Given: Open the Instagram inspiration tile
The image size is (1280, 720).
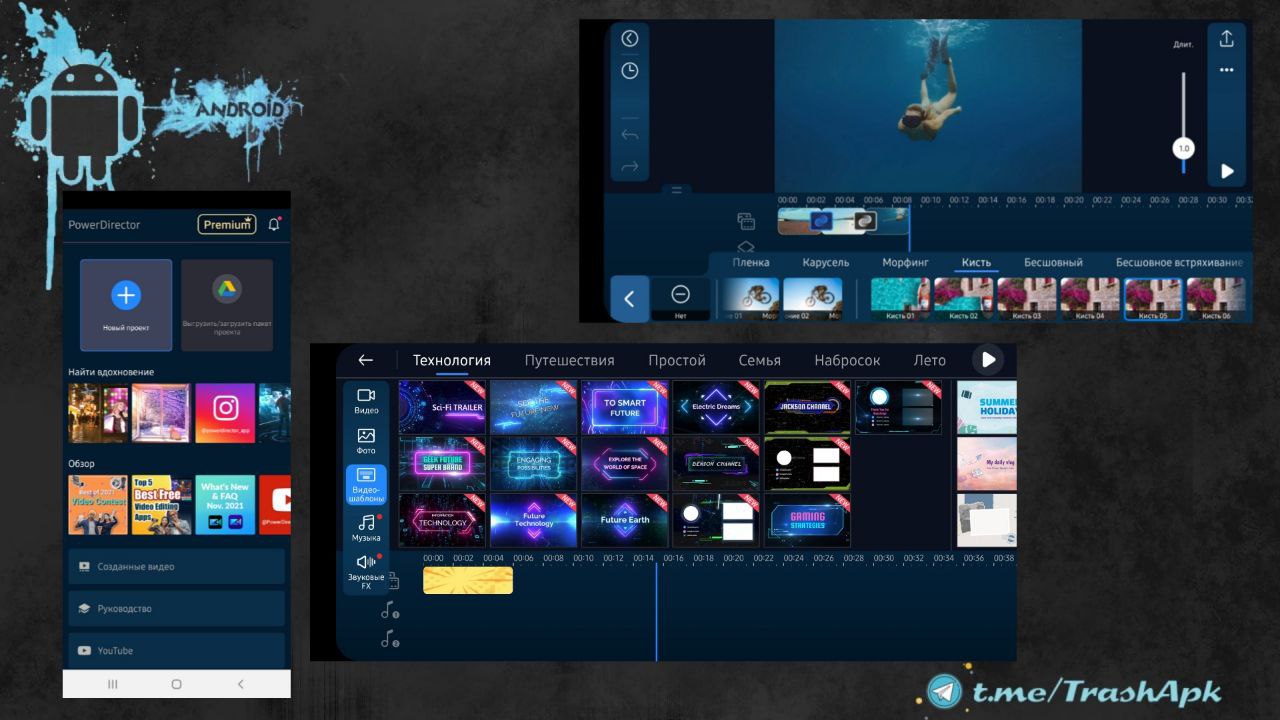Looking at the screenshot, I should pos(225,413).
